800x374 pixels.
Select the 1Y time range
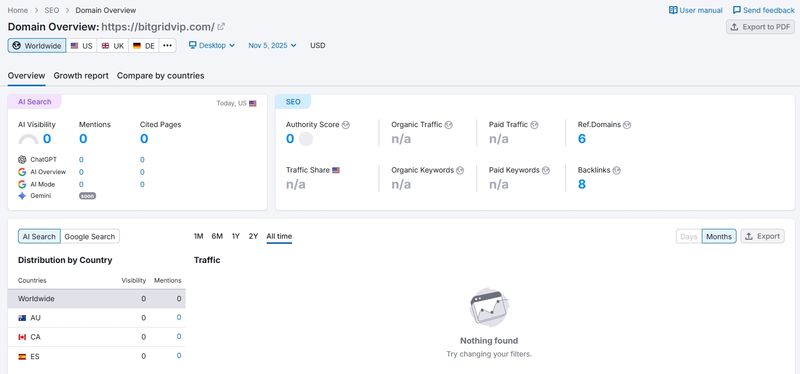tap(236, 236)
